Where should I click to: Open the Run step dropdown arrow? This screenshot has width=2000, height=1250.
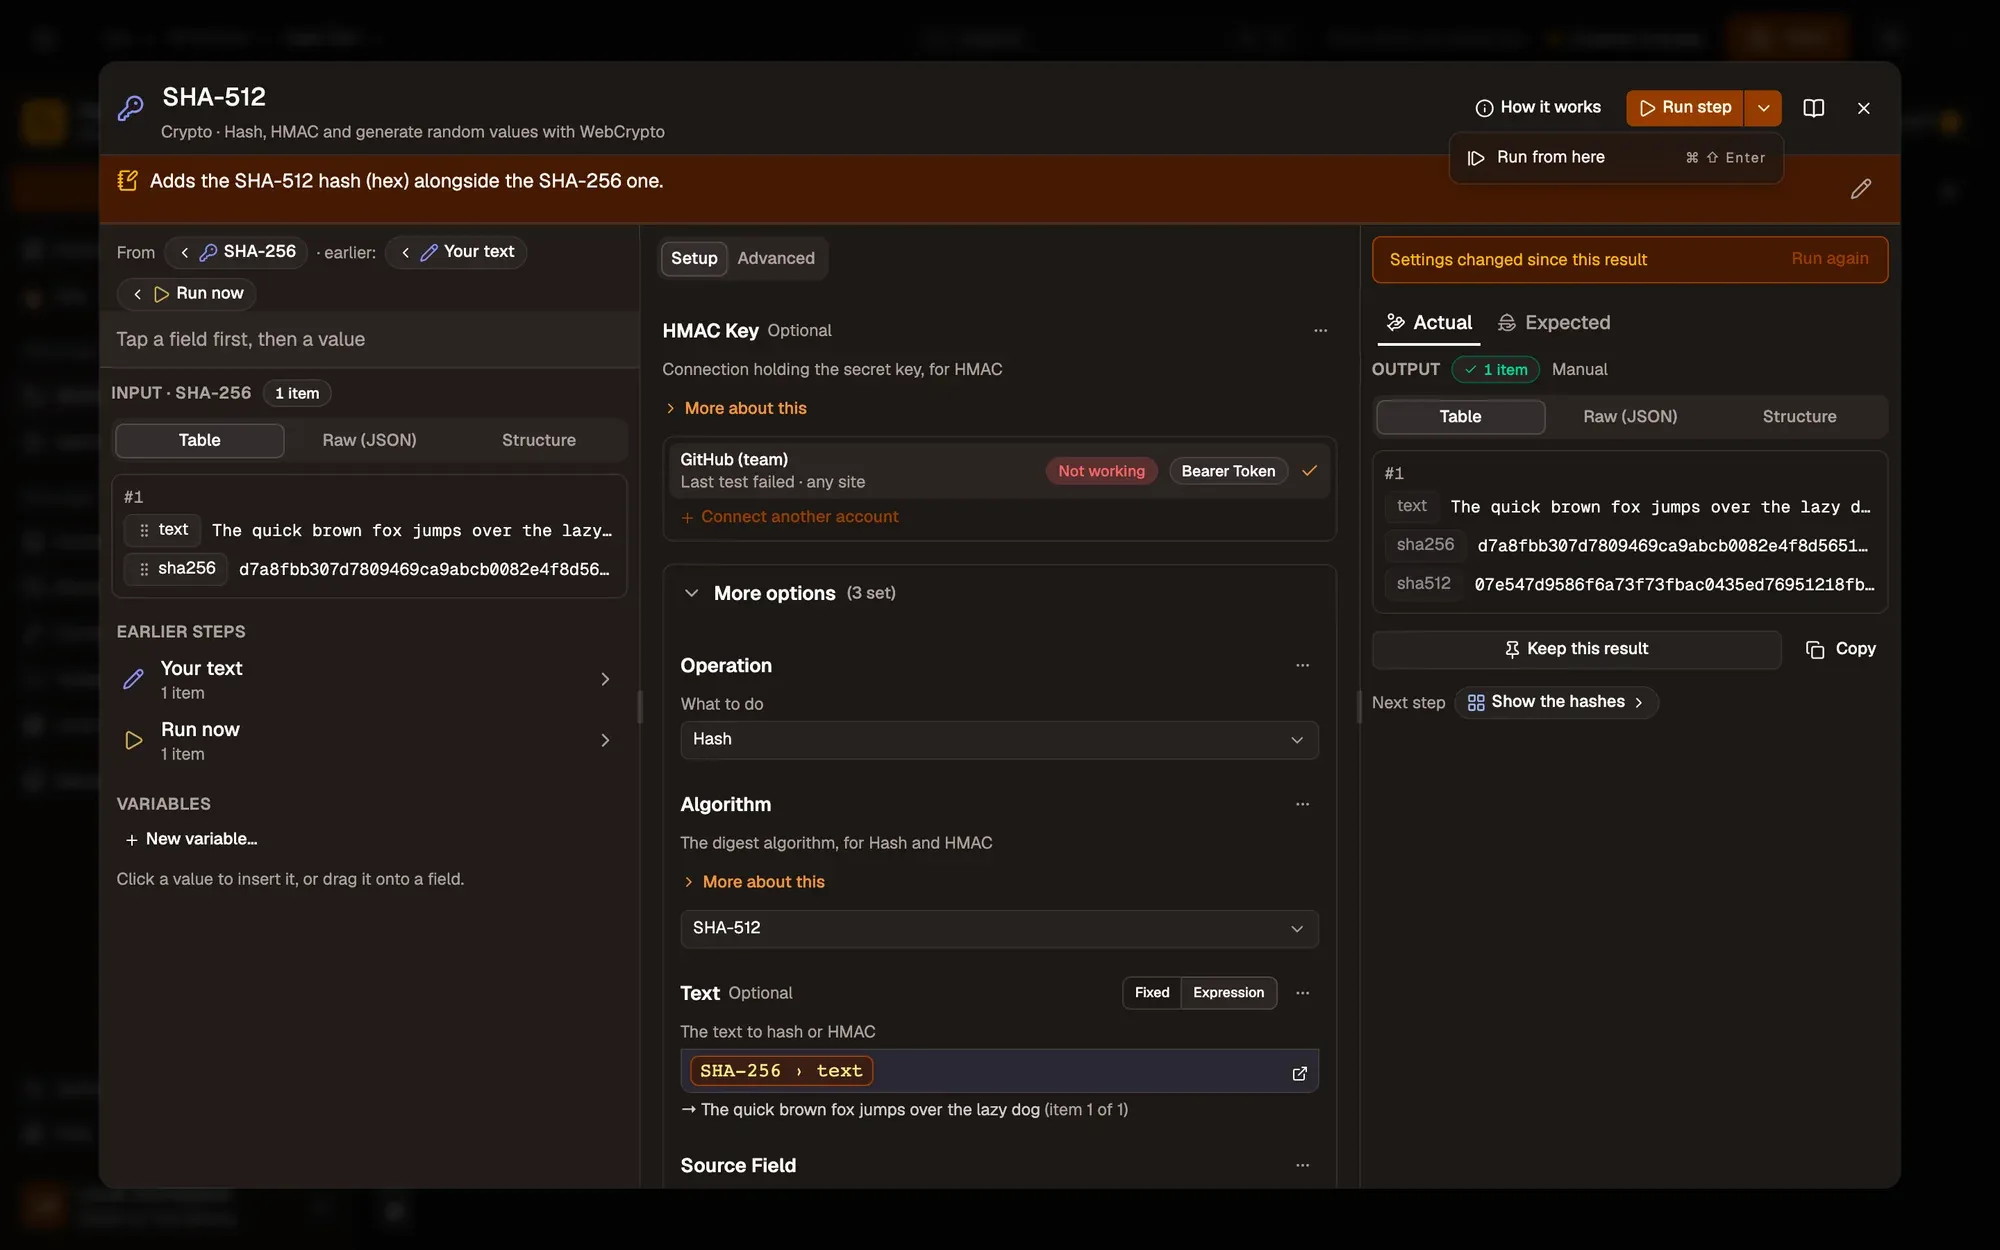point(1763,108)
